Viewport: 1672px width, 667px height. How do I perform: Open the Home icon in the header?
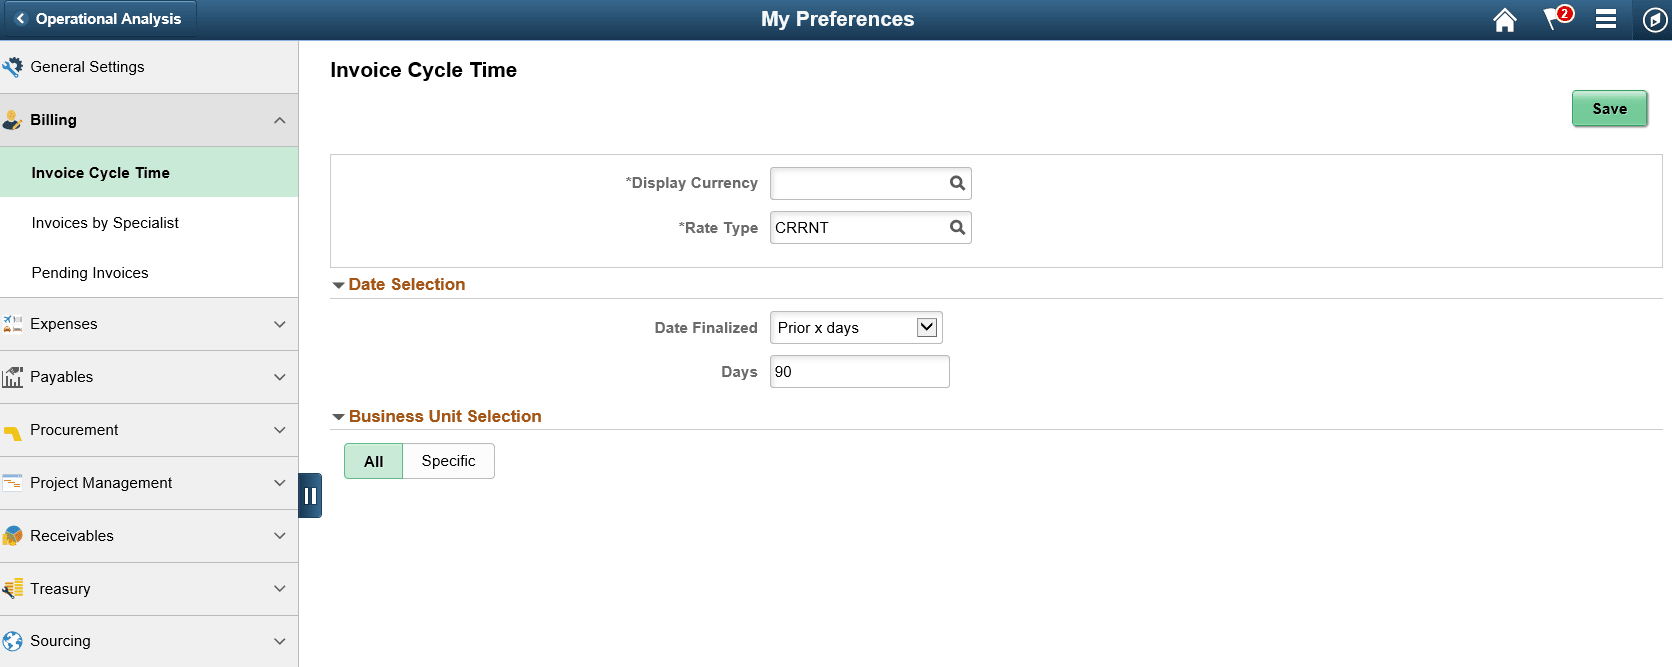click(x=1504, y=19)
